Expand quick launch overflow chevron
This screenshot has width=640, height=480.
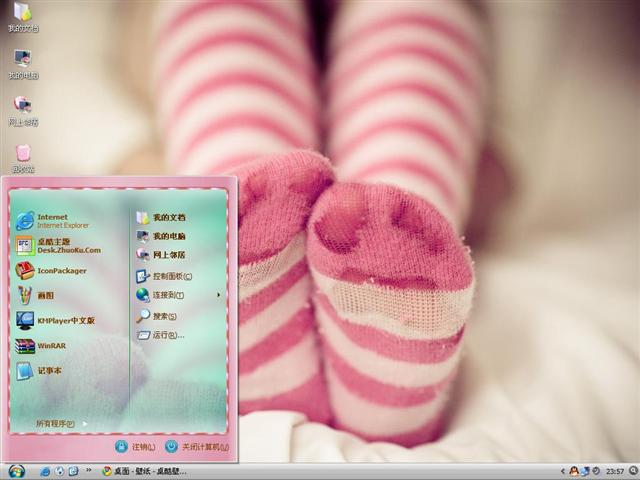tap(89, 470)
